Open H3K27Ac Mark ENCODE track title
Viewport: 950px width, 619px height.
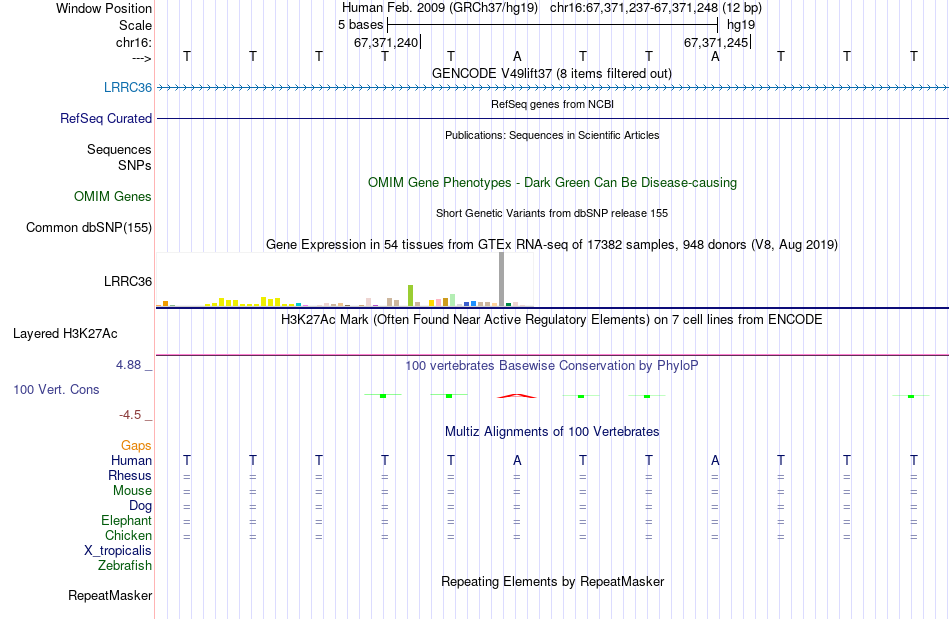pos(552,319)
